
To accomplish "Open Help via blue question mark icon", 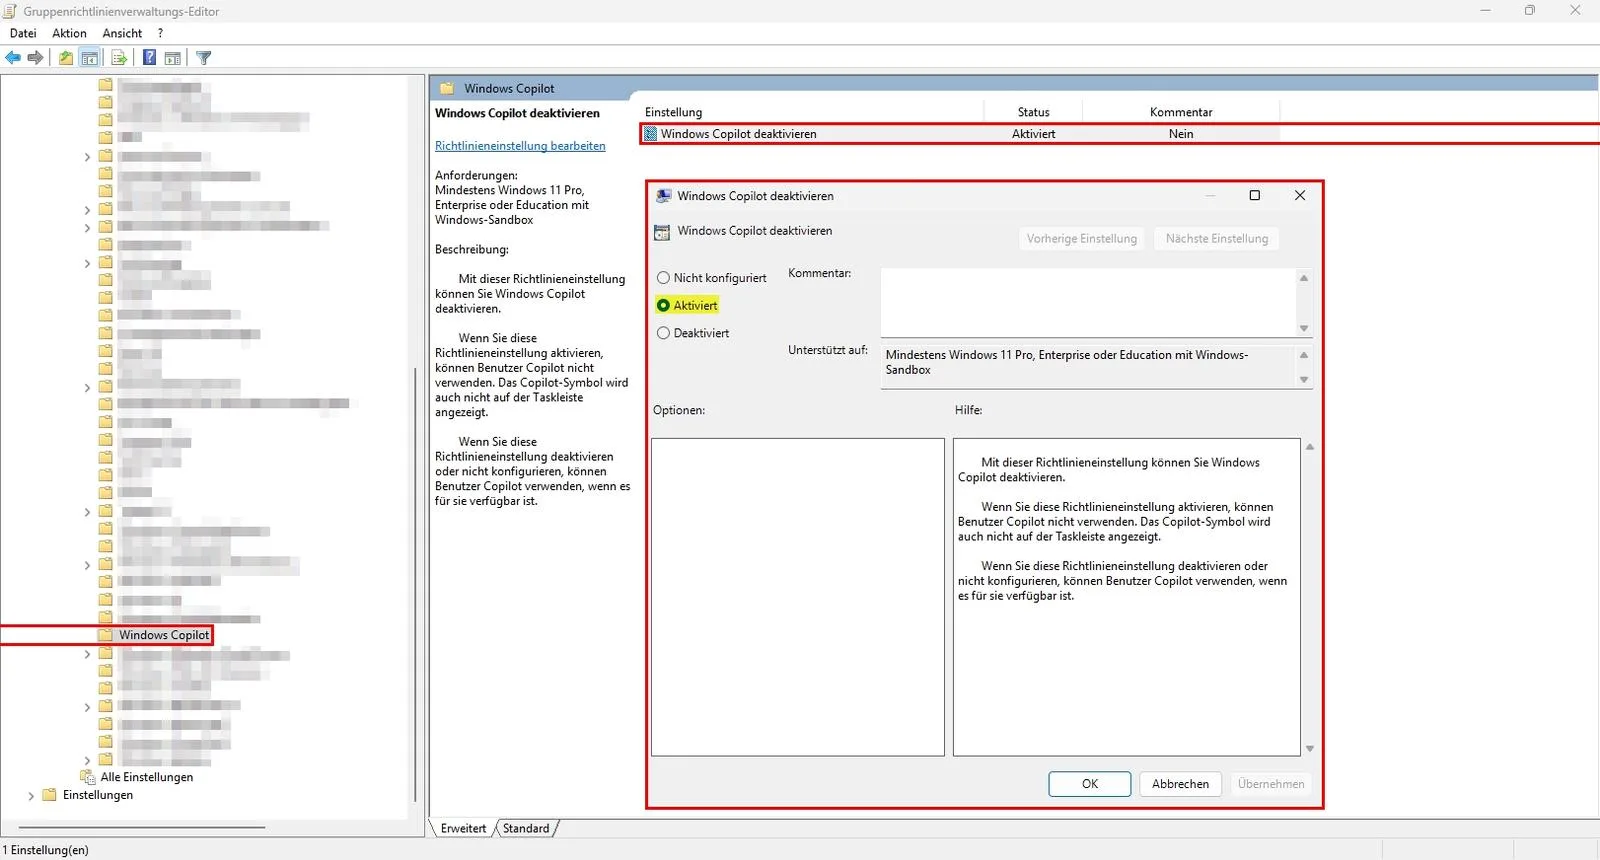I will (149, 58).
